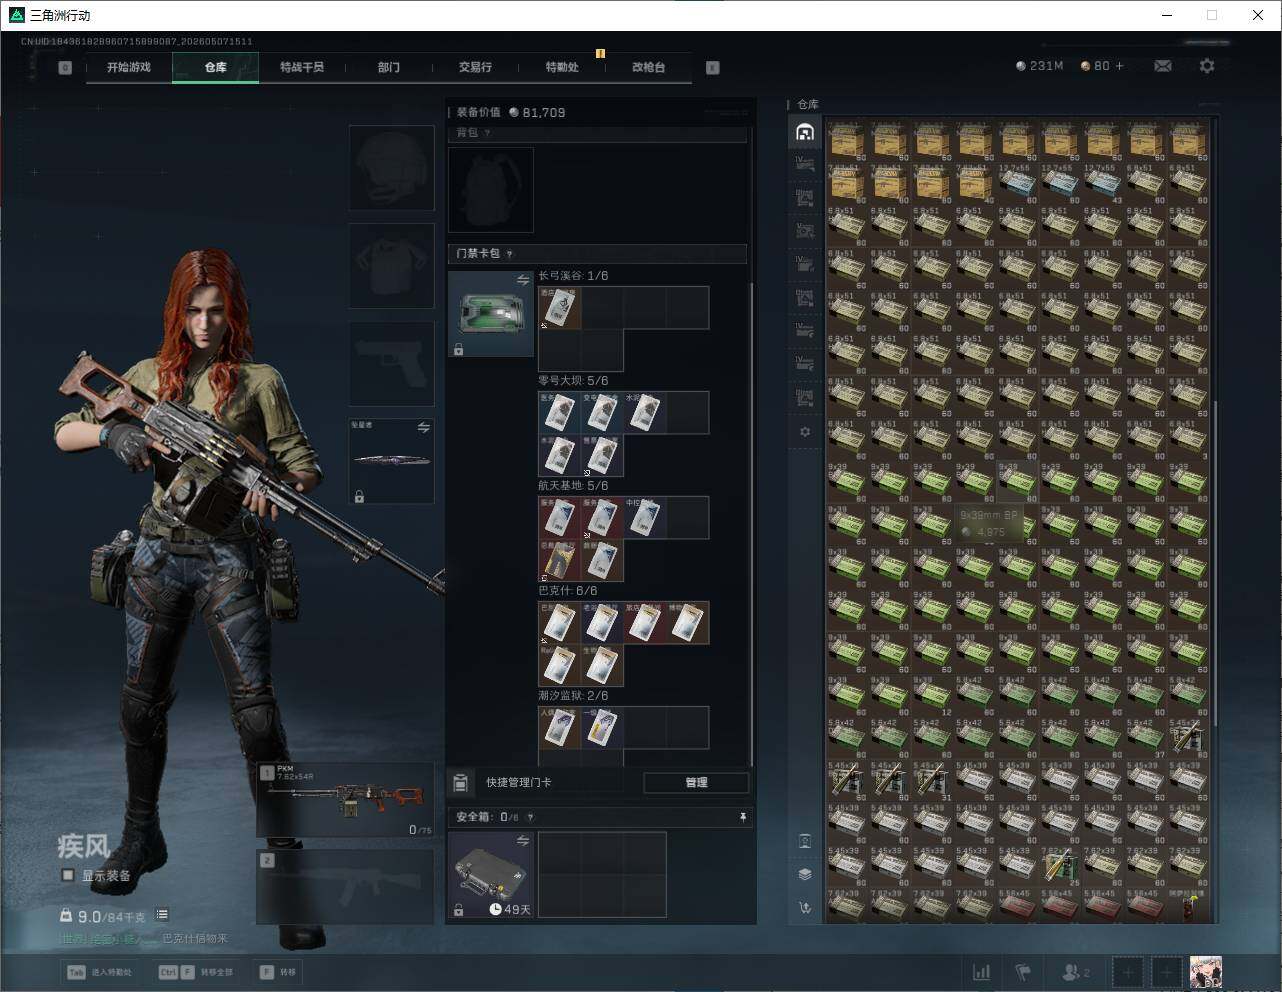Click the 9.0/84千克 weight readout
This screenshot has width=1282, height=992.
pyautogui.click(x=103, y=916)
